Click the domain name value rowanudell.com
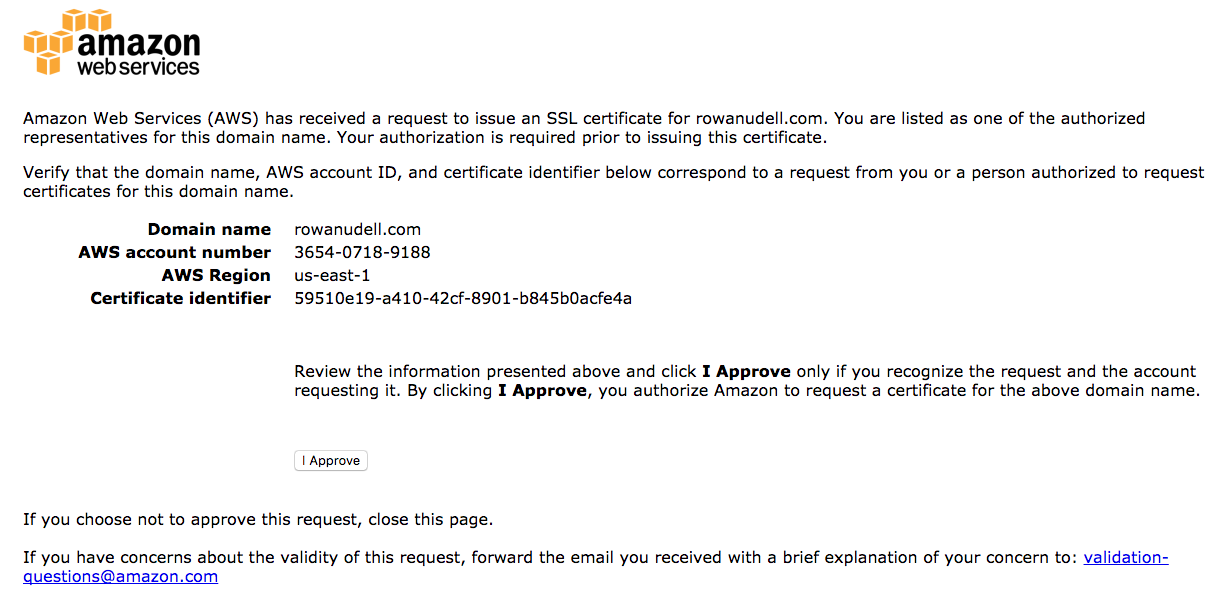Viewport: 1218px width, 599px height. [358, 230]
